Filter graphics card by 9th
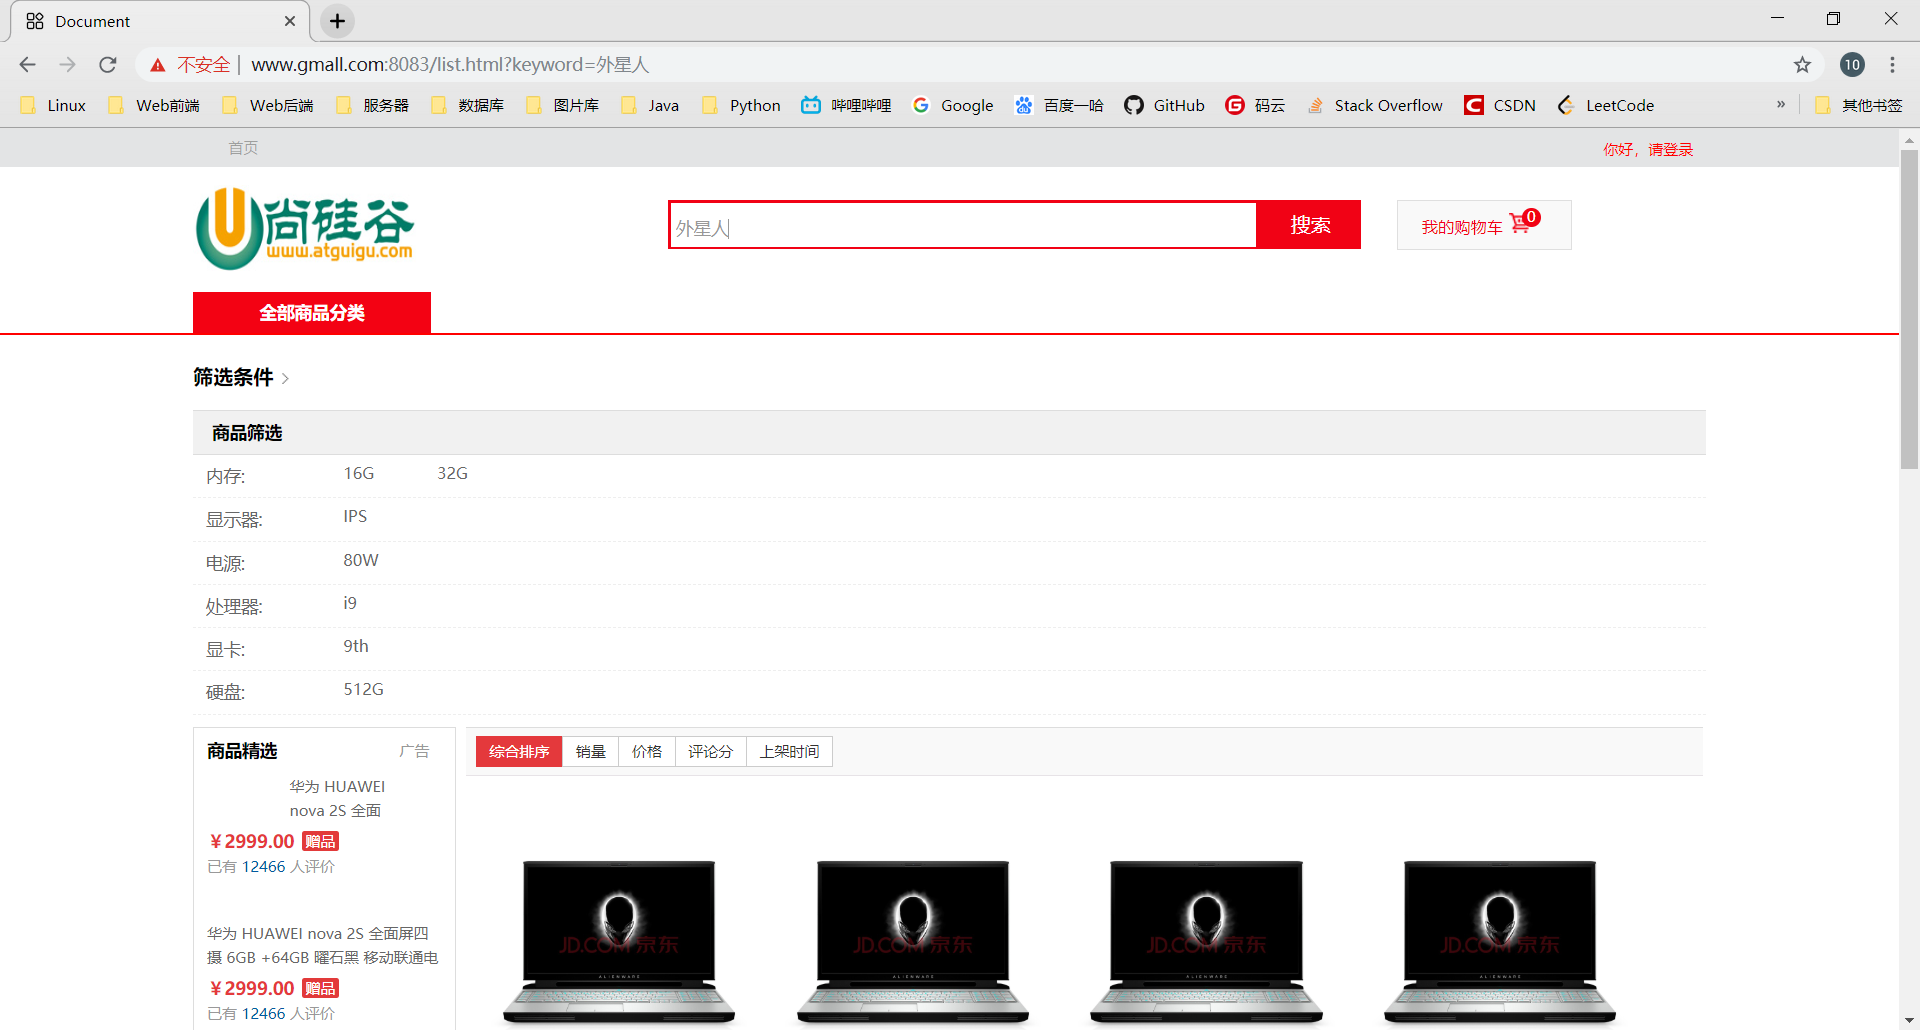This screenshot has height=1030, width=1920. (356, 646)
